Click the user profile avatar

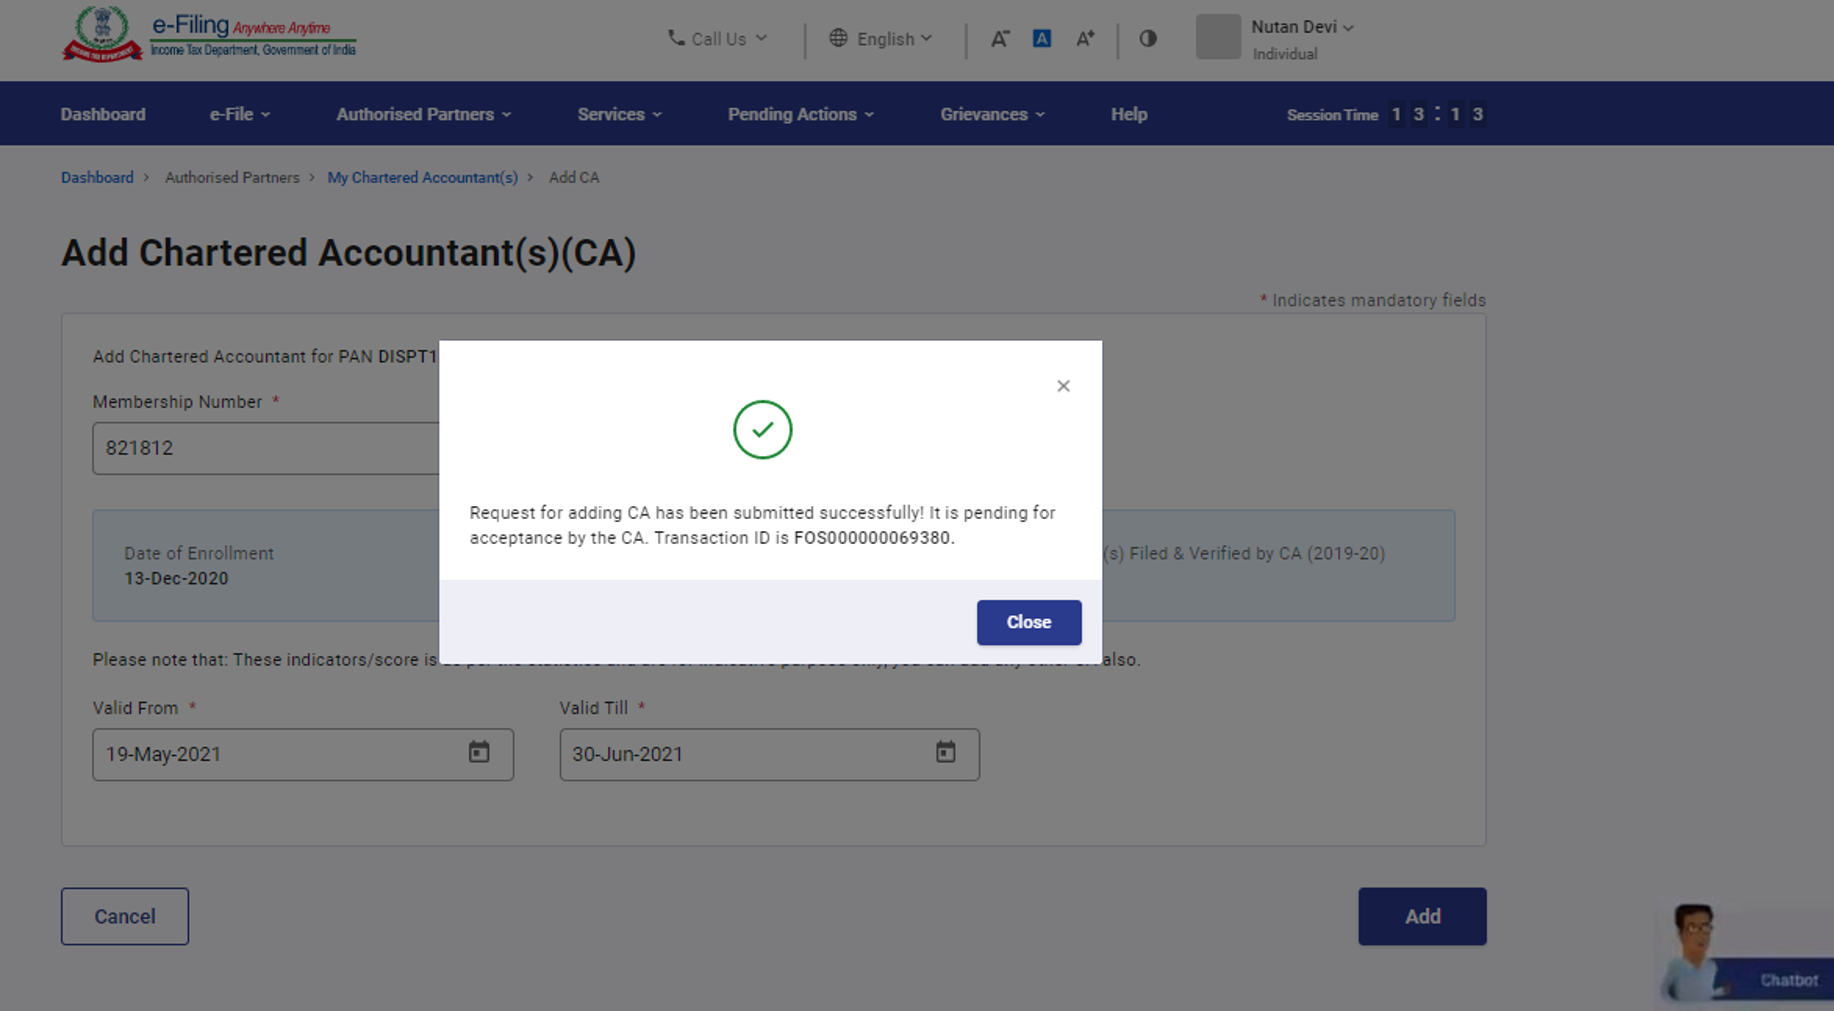click(x=1217, y=37)
